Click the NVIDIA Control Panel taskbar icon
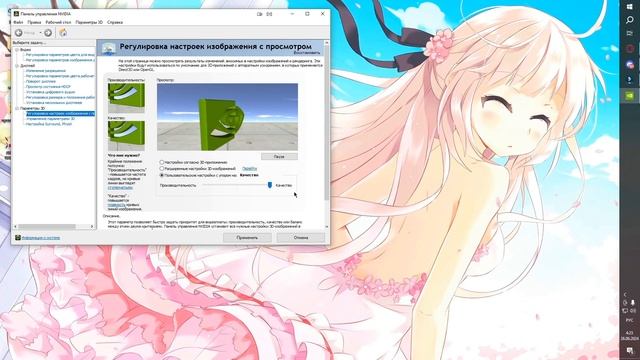640x360 pixels. click(630, 96)
